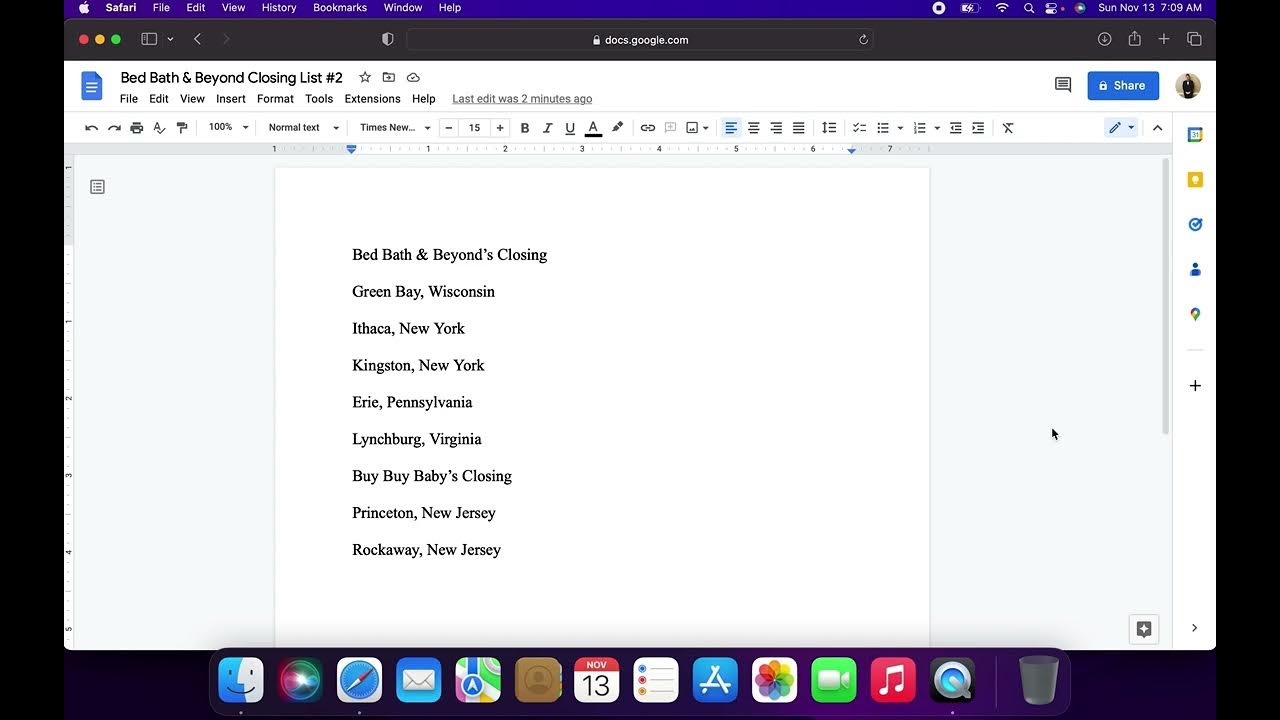Insert a link with chain icon

point(648,128)
